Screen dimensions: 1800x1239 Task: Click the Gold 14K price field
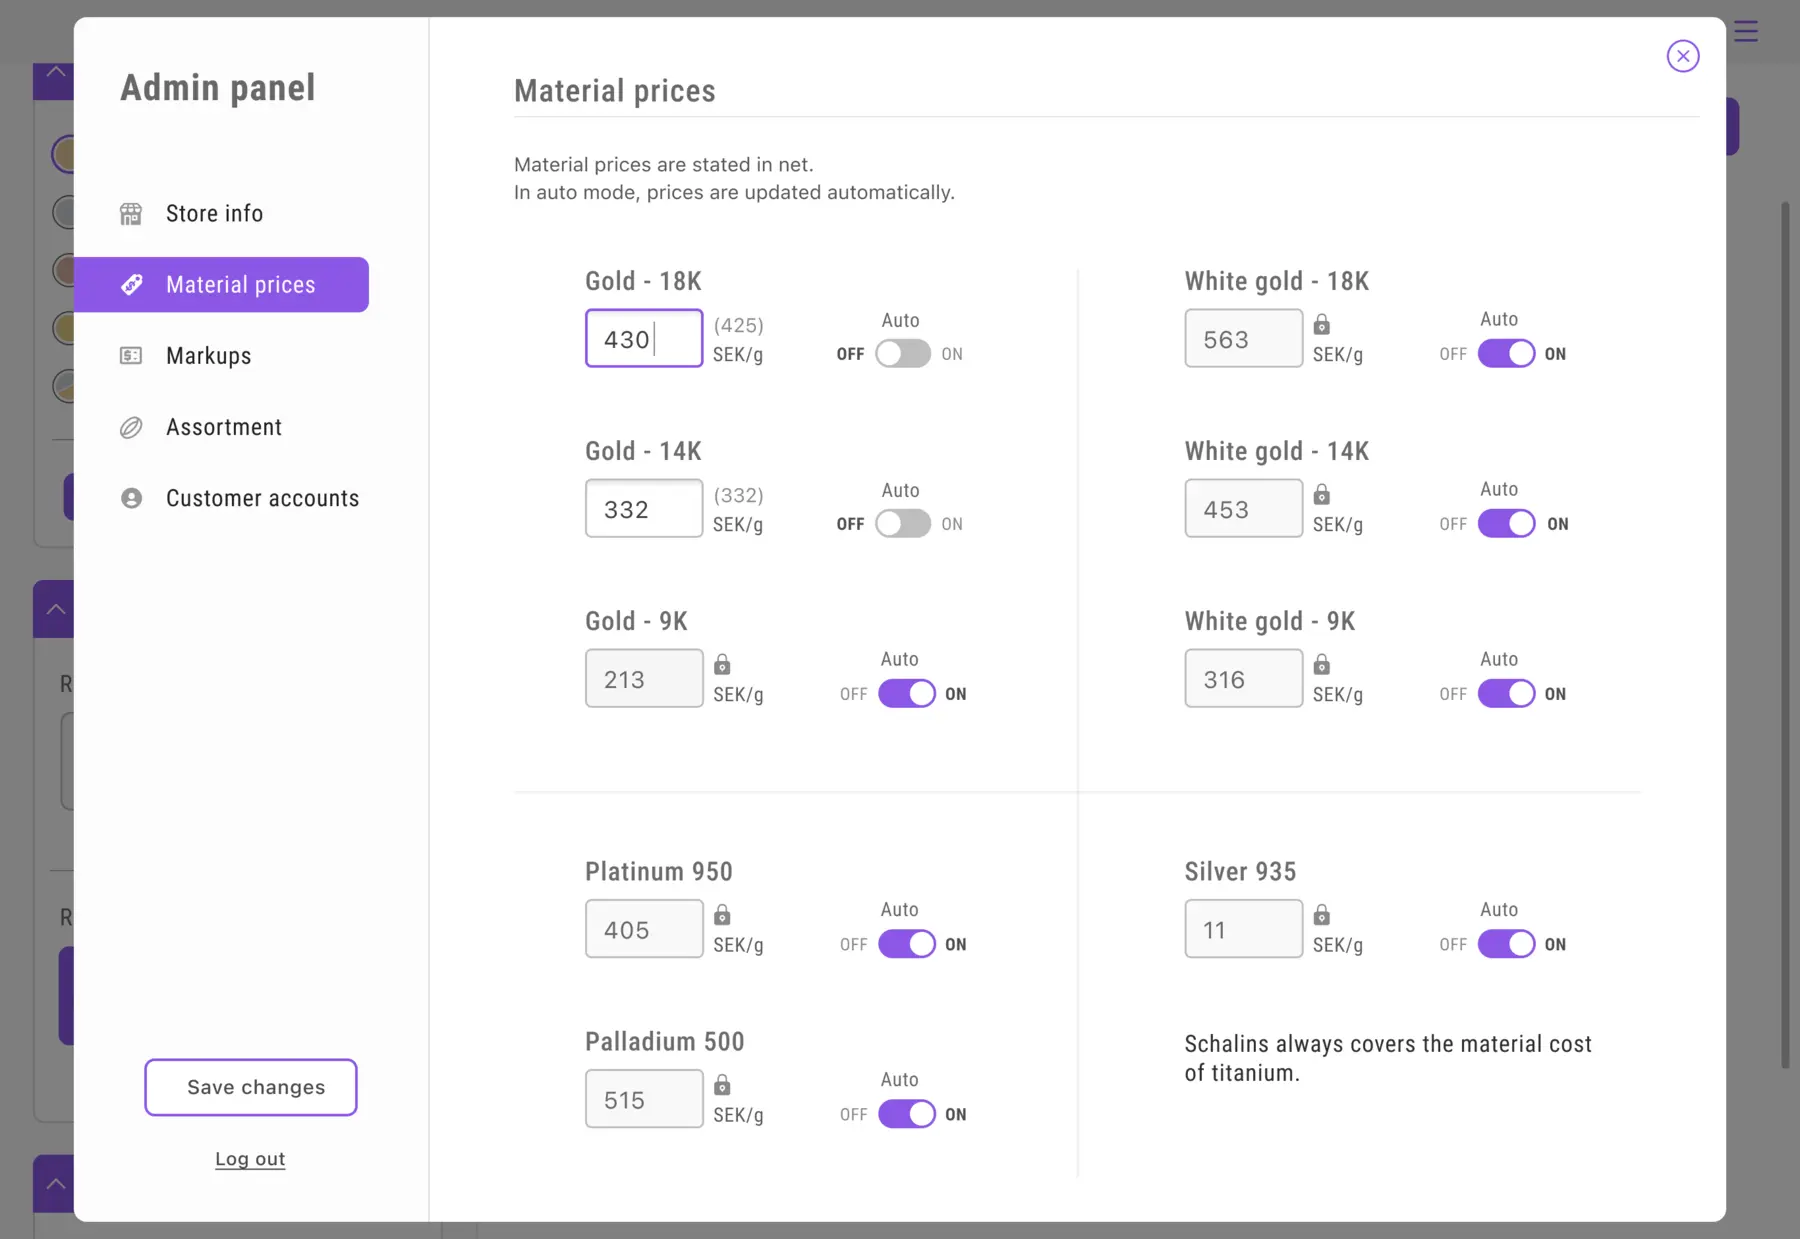(644, 509)
